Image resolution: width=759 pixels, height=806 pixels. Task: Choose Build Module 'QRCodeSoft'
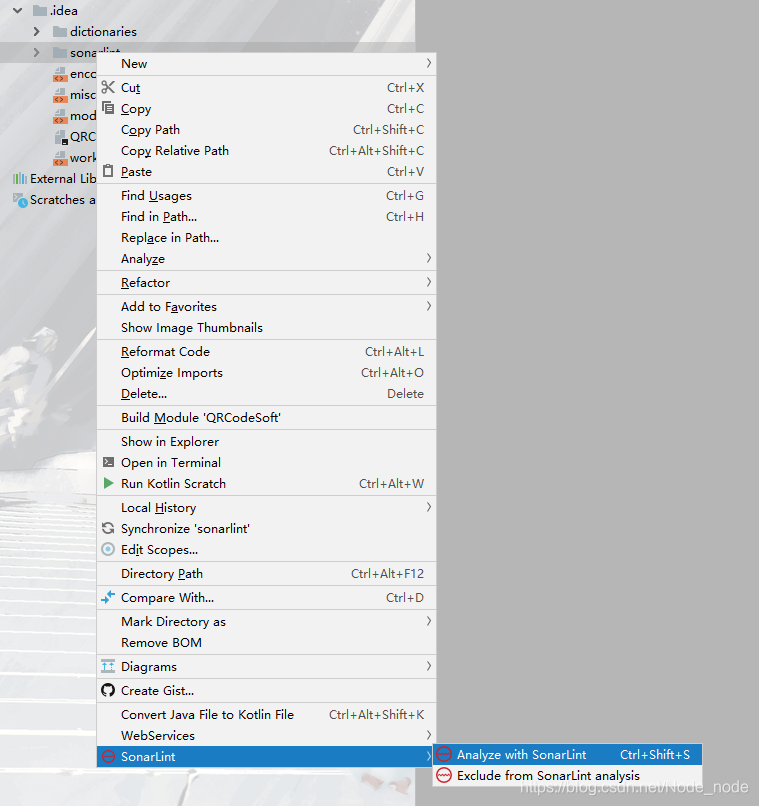coord(266,417)
